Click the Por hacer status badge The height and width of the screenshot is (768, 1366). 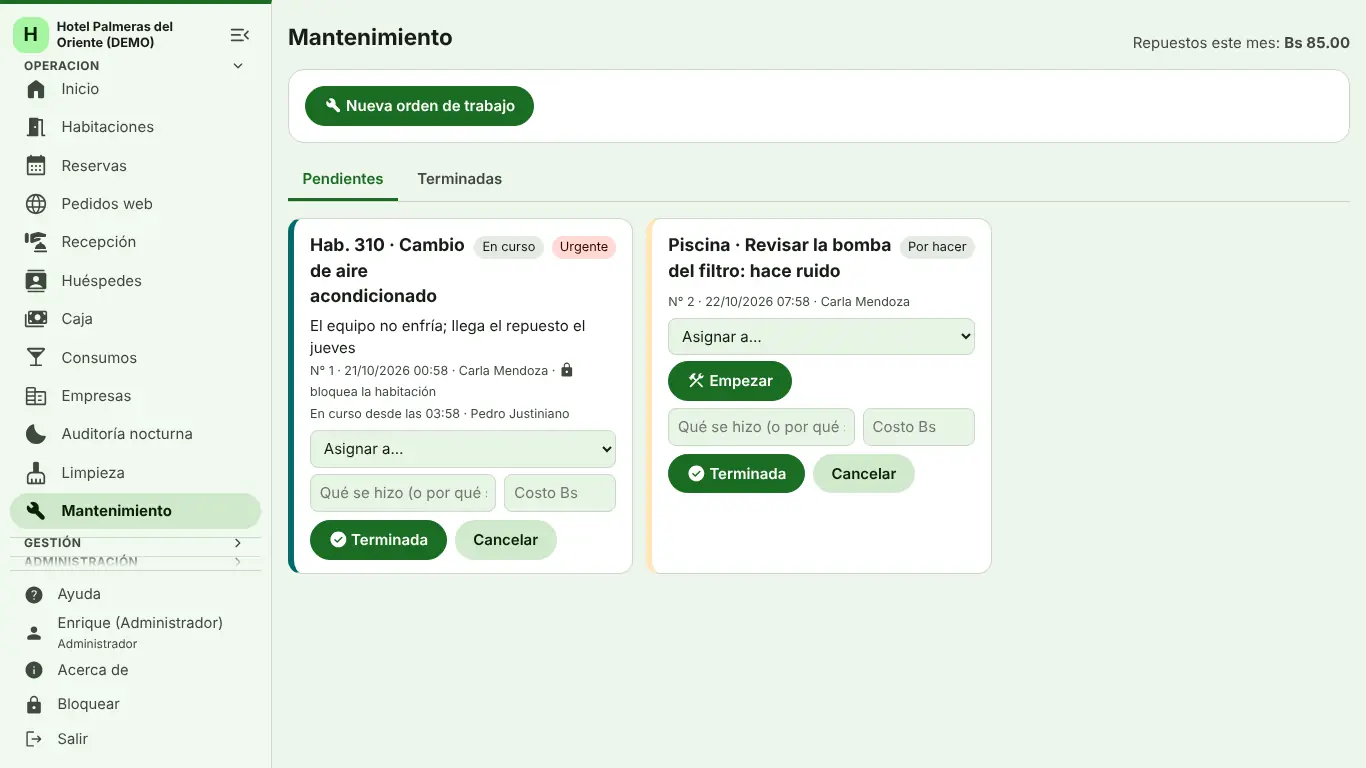937,247
